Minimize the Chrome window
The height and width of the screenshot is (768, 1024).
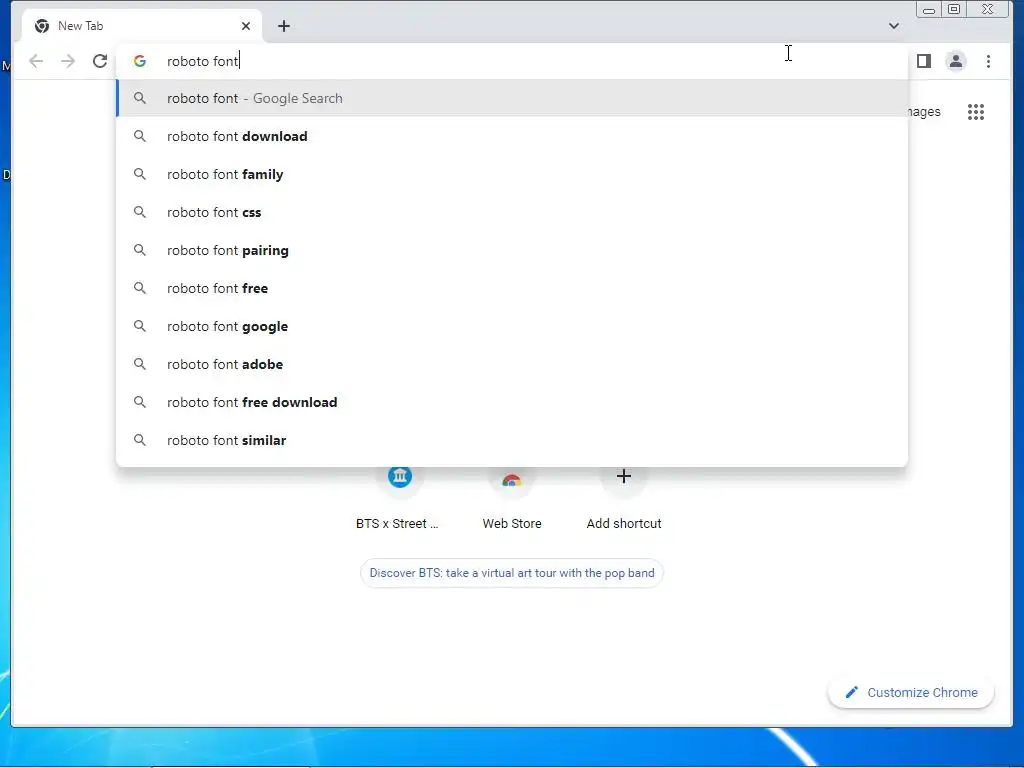point(928,10)
